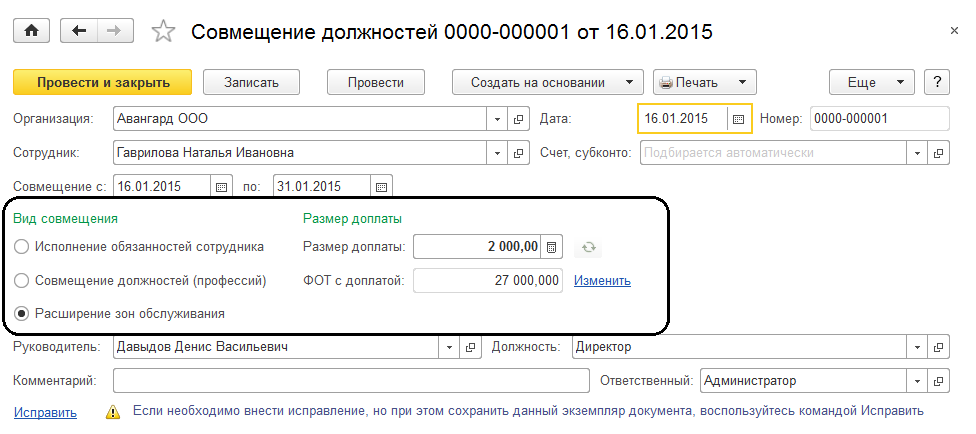This screenshot has height=434, width=976.
Task: Expand the Руководитель dropdown list
Action: (x=447, y=348)
